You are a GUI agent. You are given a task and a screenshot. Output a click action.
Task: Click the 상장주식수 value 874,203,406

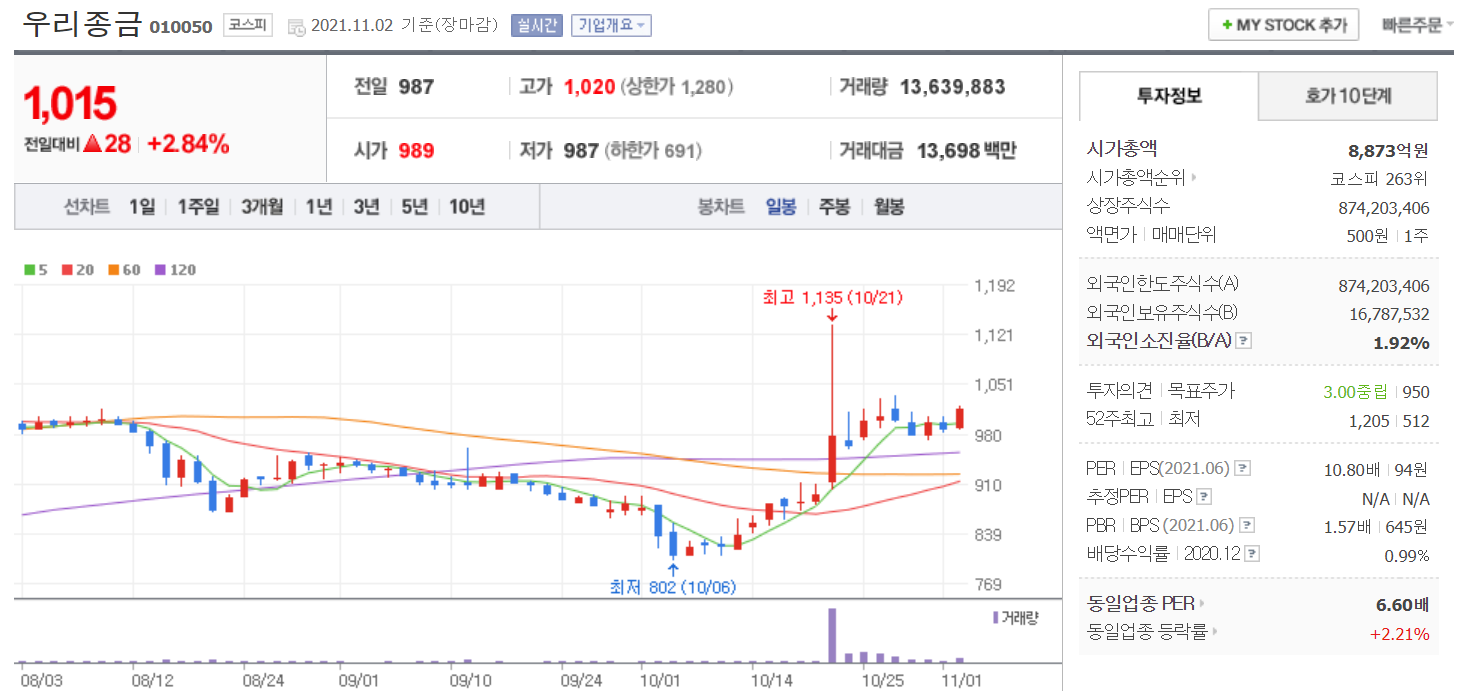coord(1384,208)
